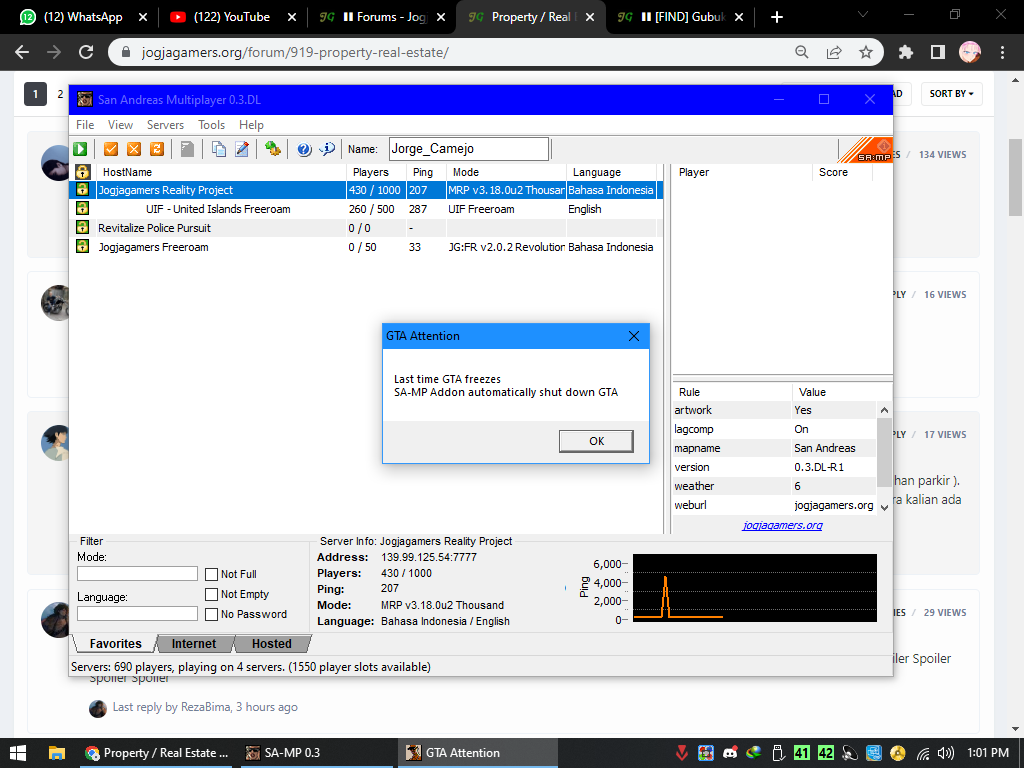Viewport: 1024px width, 768px height.
Task: Click OK in GTA Attention dialog
Action: pos(596,441)
